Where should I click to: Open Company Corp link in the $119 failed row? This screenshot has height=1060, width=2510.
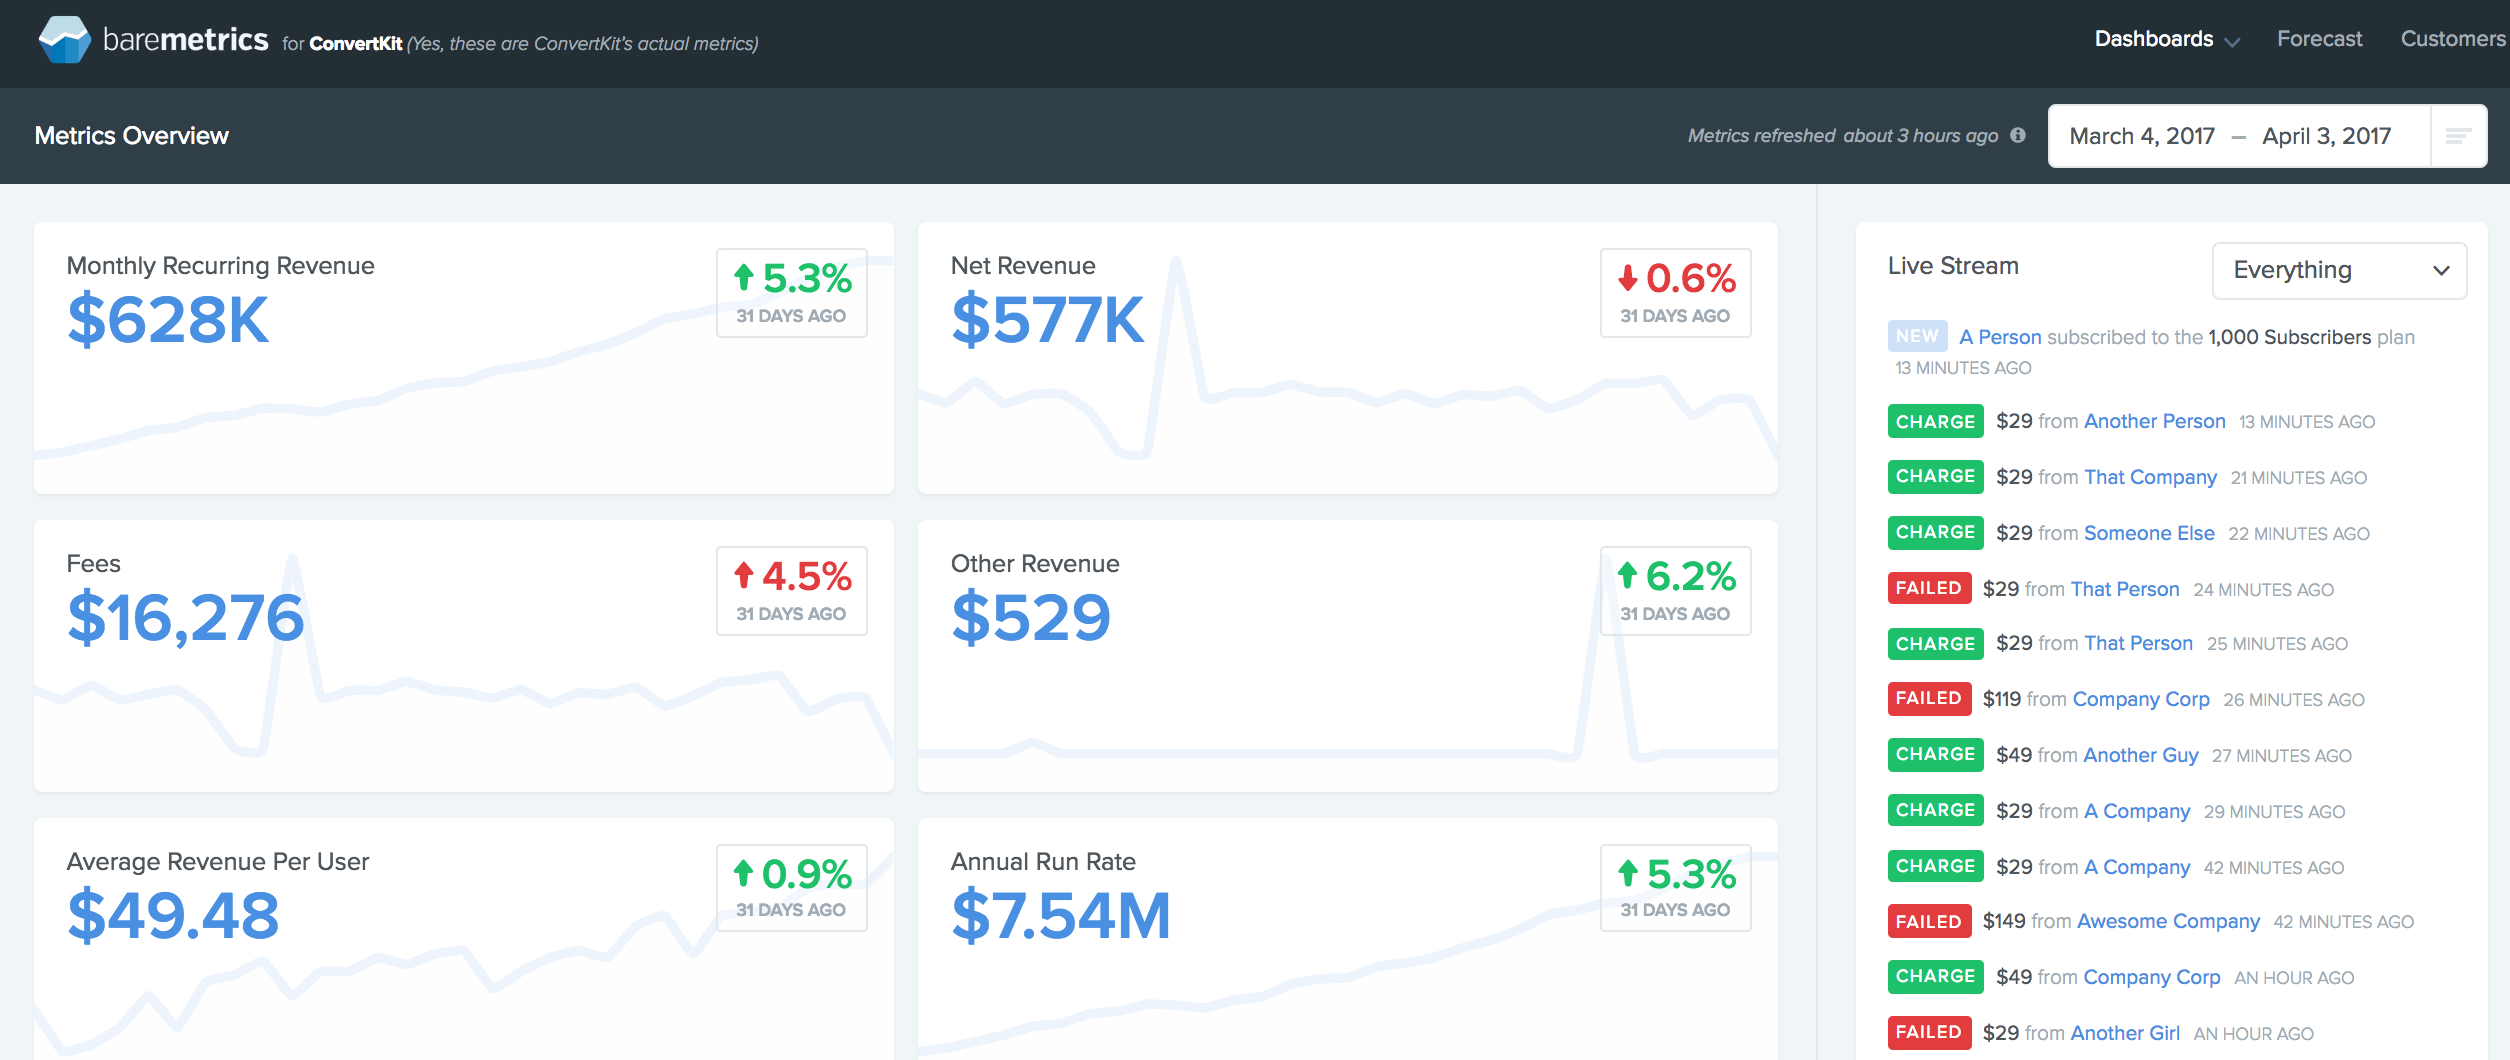2141,699
